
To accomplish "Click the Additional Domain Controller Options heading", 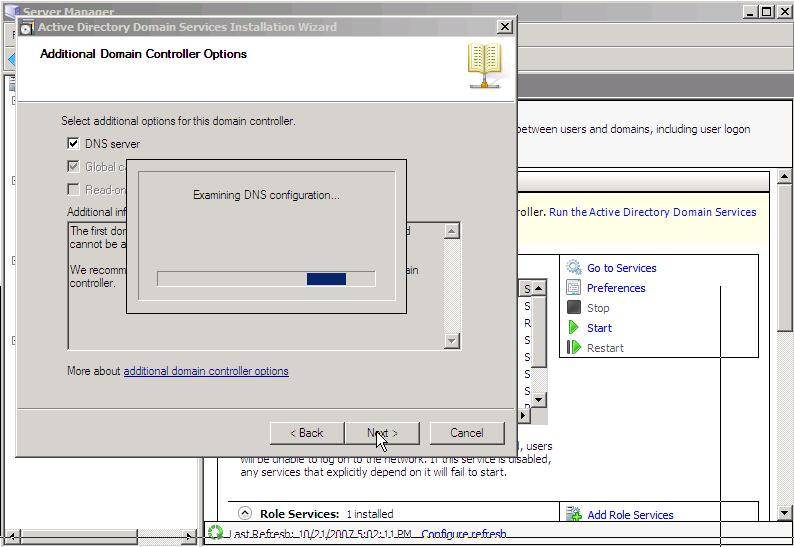I will point(143,54).
